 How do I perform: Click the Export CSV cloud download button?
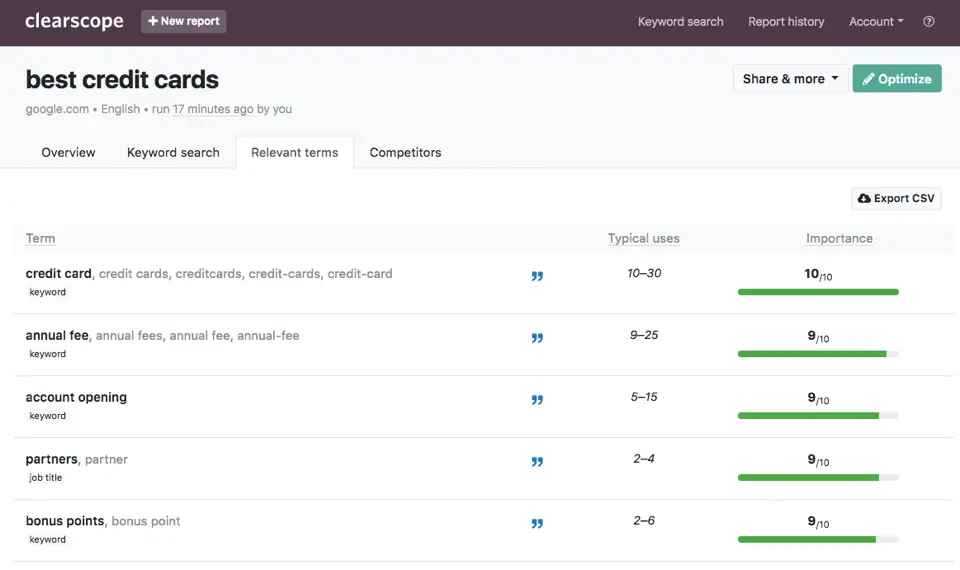pyautogui.click(x=896, y=198)
